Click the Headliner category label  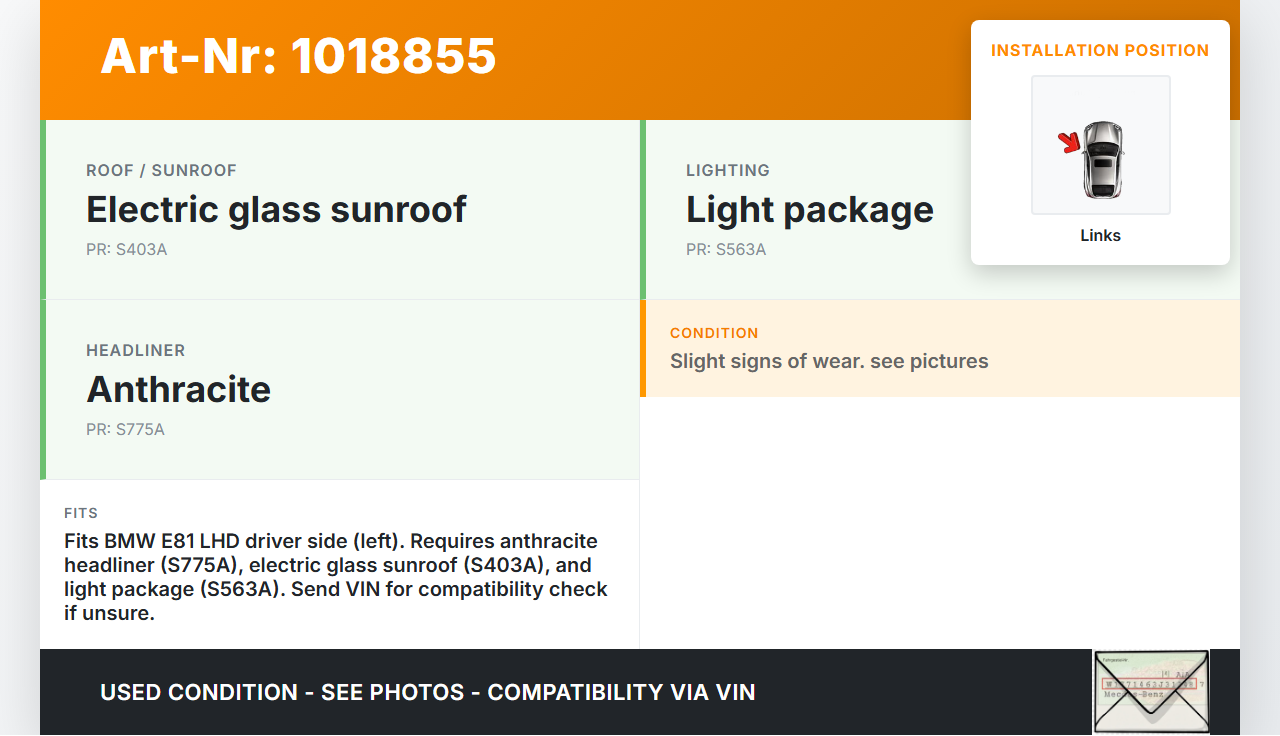pos(136,350)
